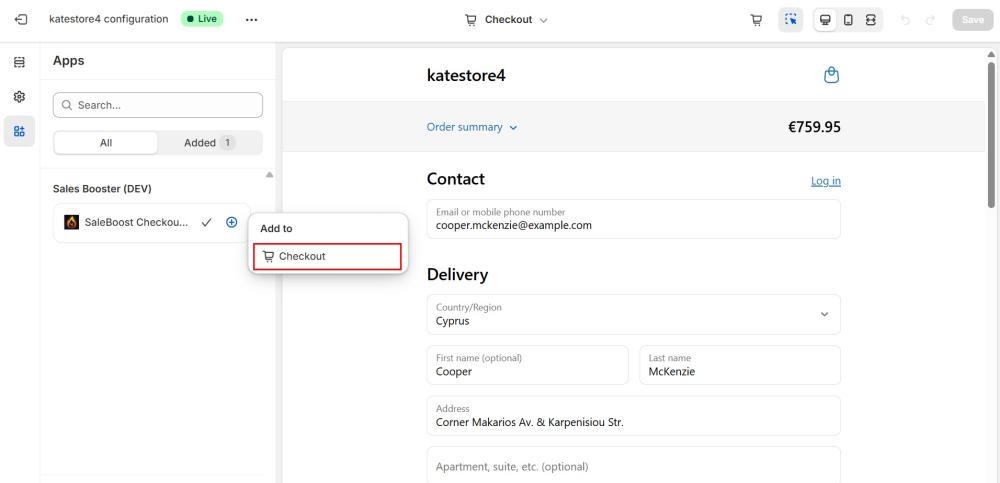Click the Sales Booster (DEV) heading
1000x483 pixels.
tap(102, 189)
